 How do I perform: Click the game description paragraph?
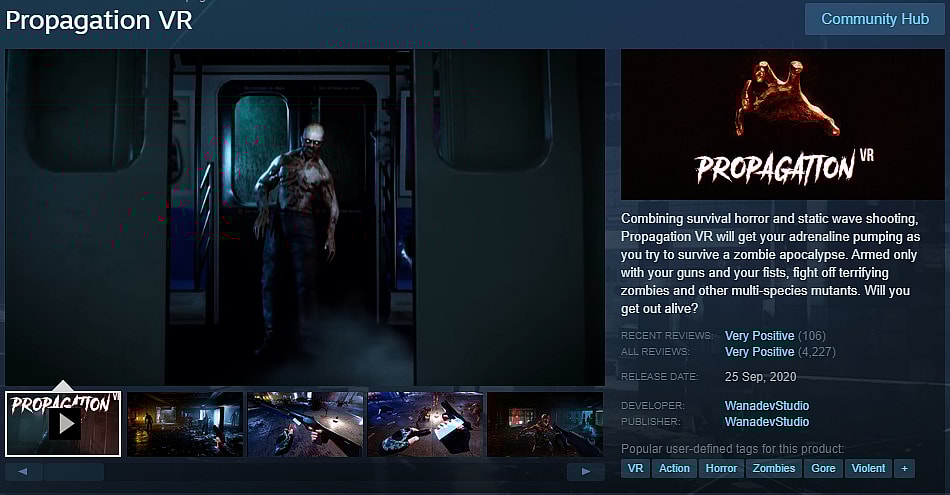point(770,264)
